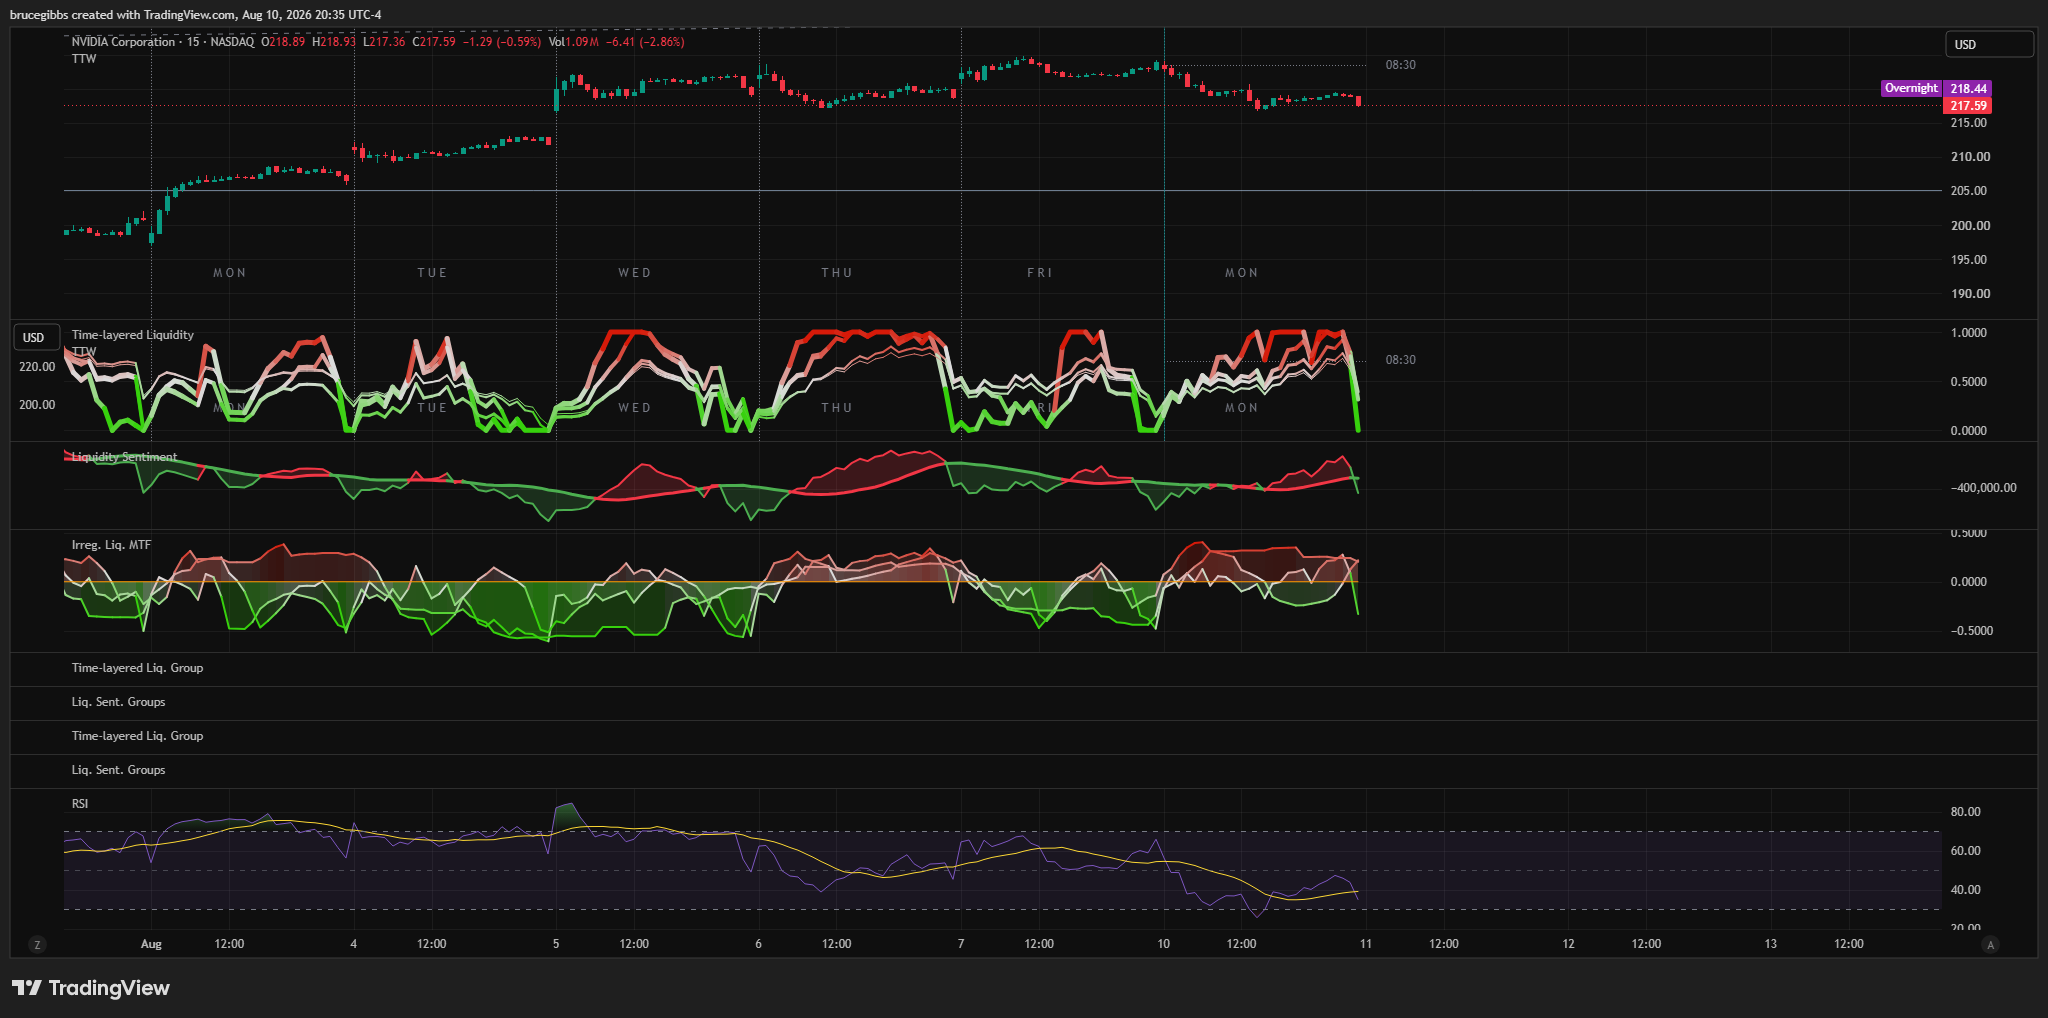Image resolution: width=2048 pixels, height=1018 pixels.
Task: Click the 60.00 RSI scale label
Action: pos(1965,851)
